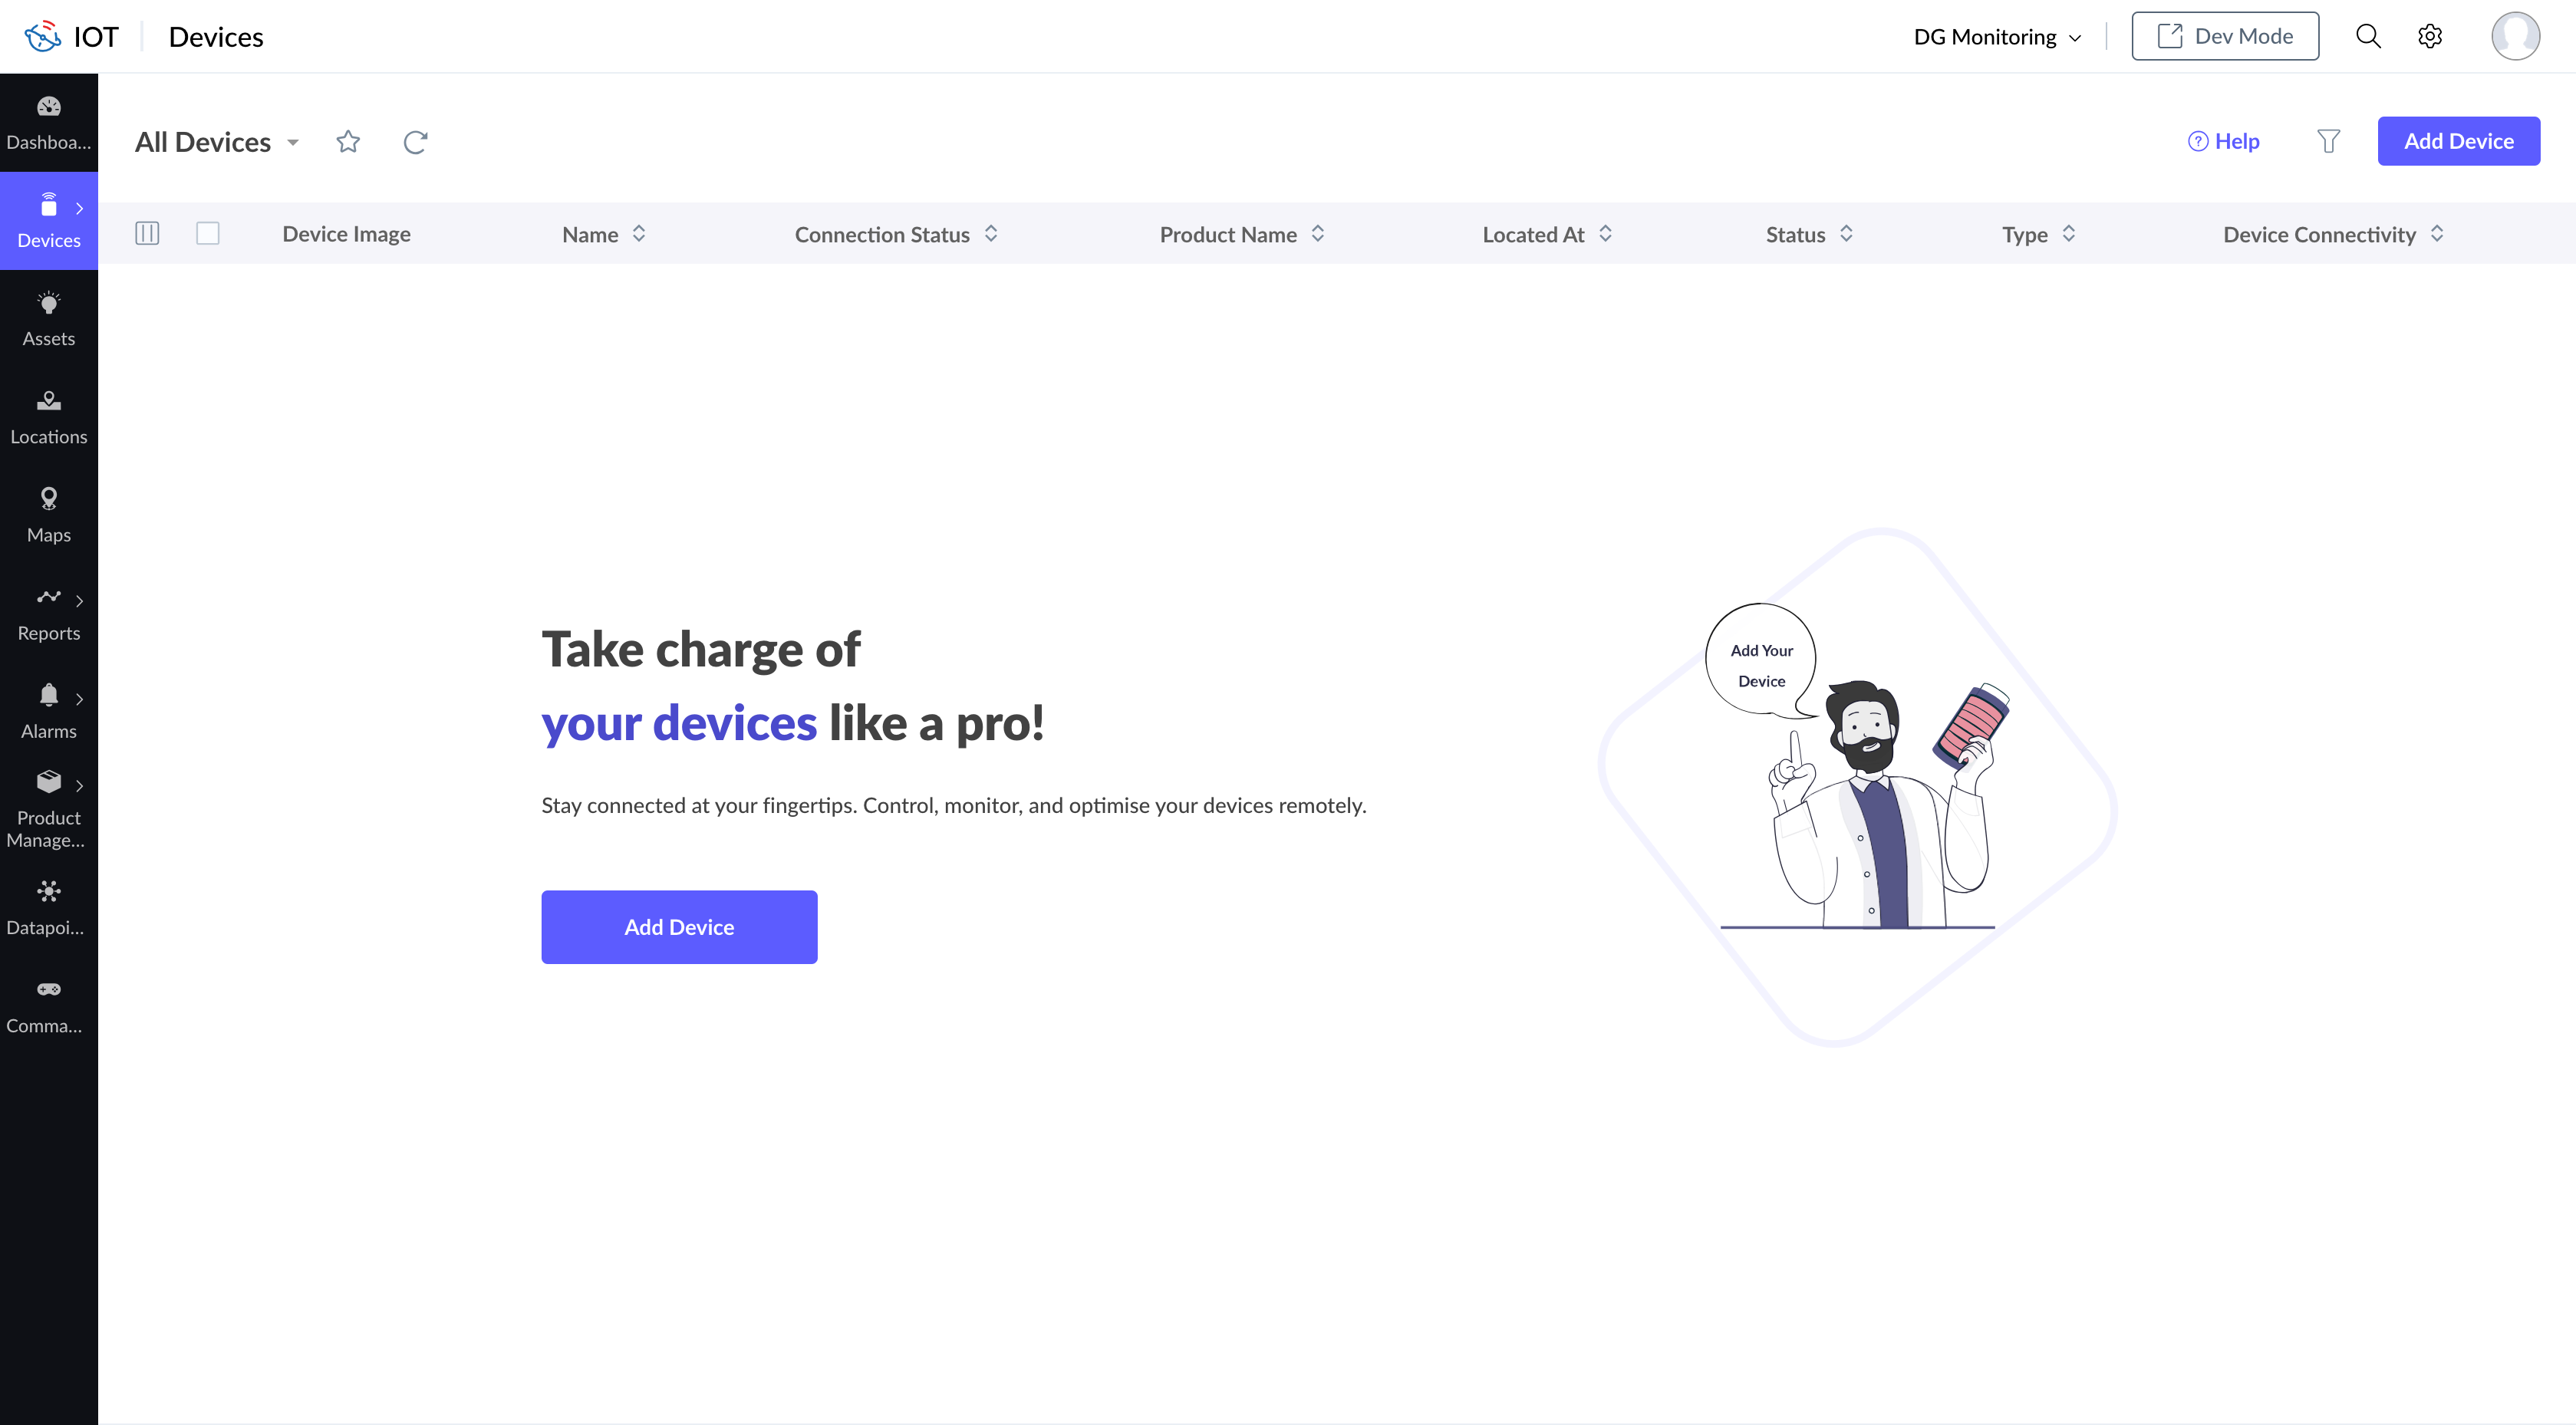
Task: Go to Maps in sidebar
Action: [48, 514]
